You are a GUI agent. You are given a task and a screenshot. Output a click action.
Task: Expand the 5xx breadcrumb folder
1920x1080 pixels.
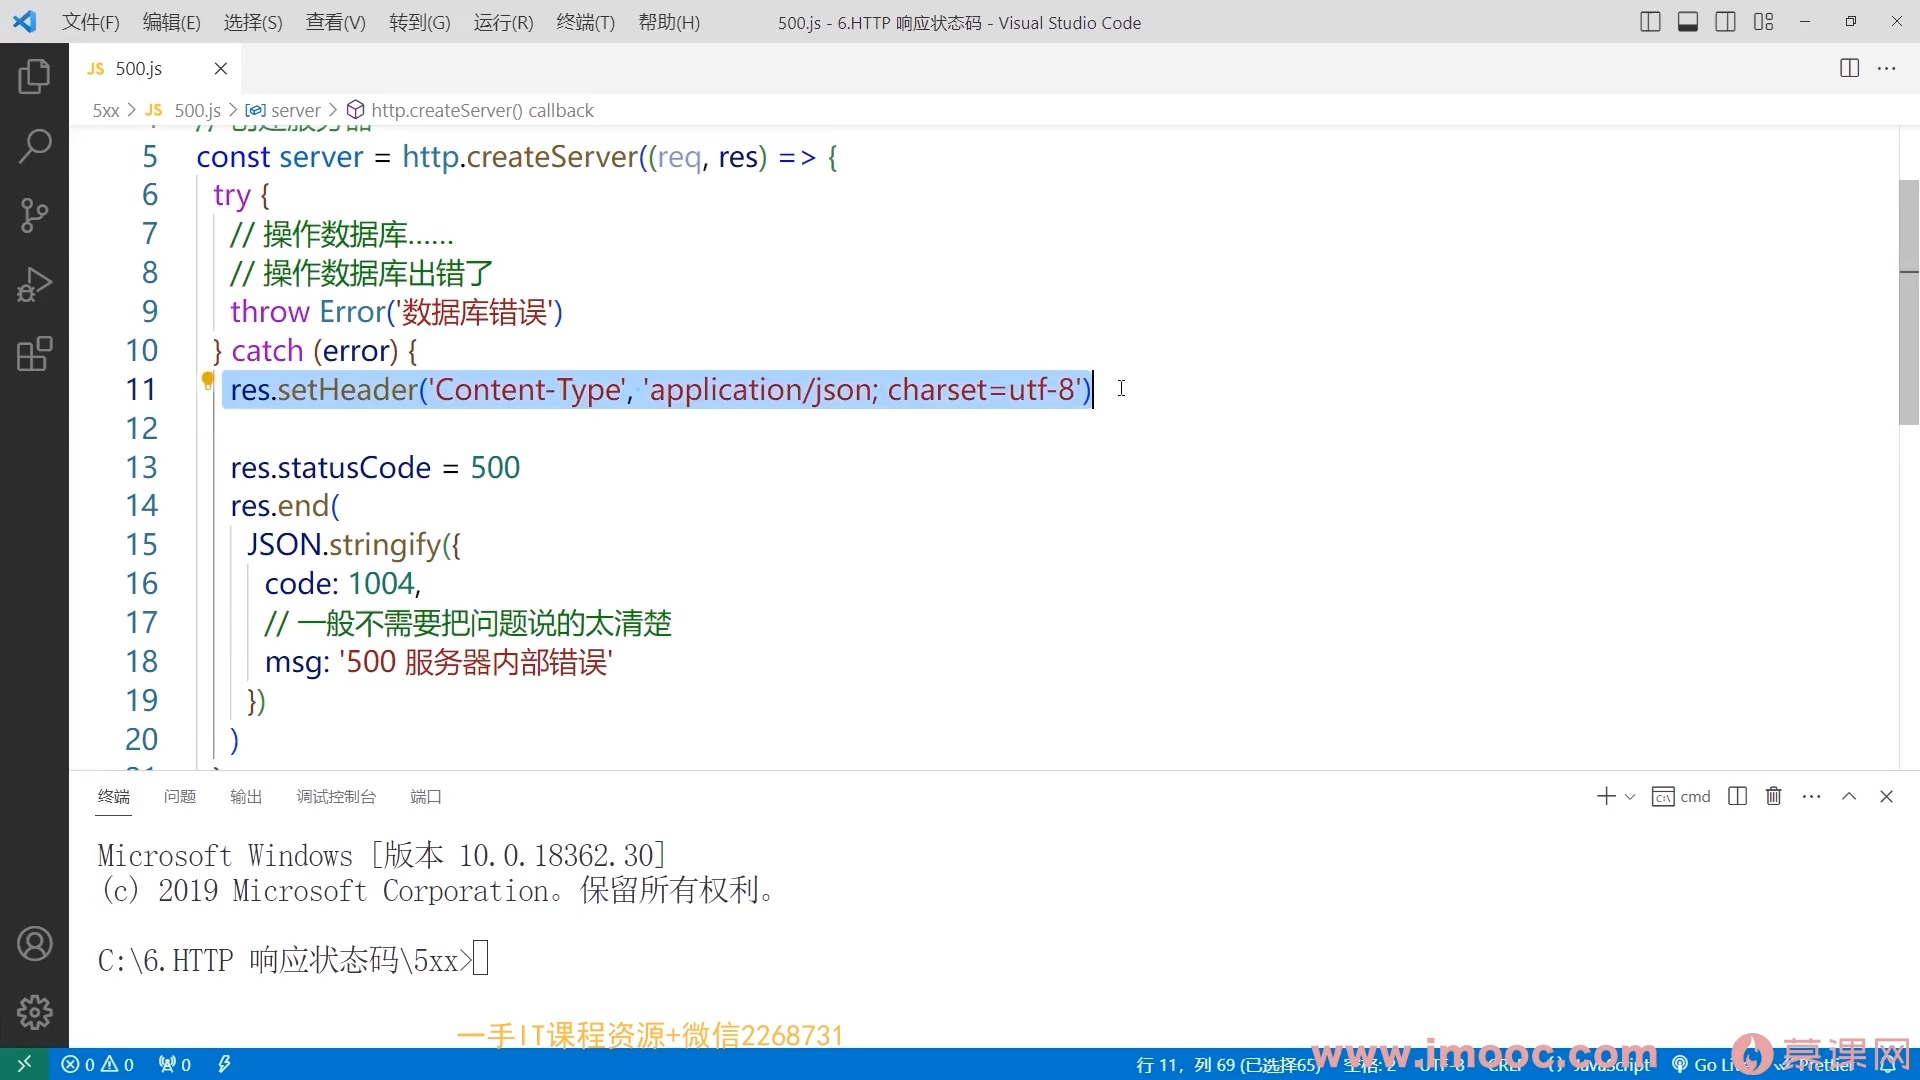(x=106, y=110)
